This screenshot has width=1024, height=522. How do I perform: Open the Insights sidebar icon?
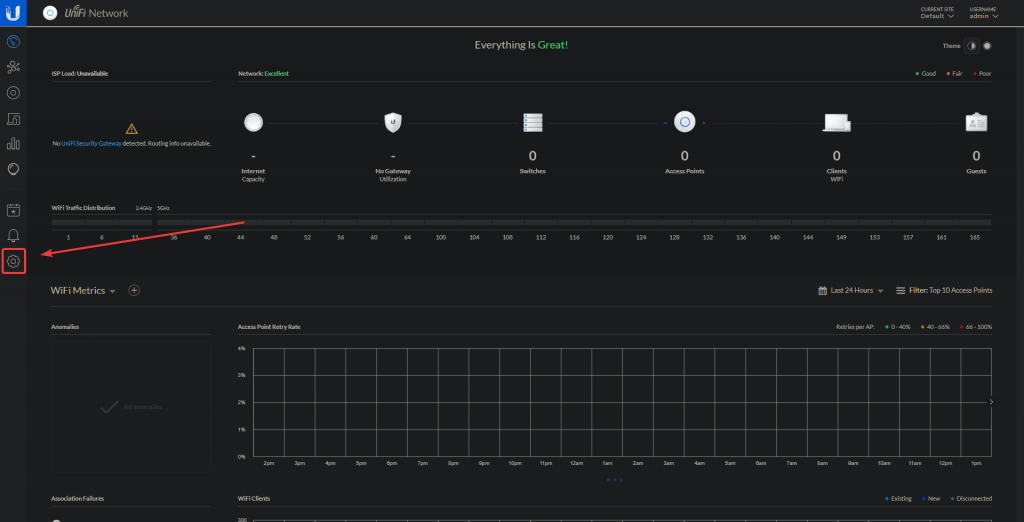13,169
